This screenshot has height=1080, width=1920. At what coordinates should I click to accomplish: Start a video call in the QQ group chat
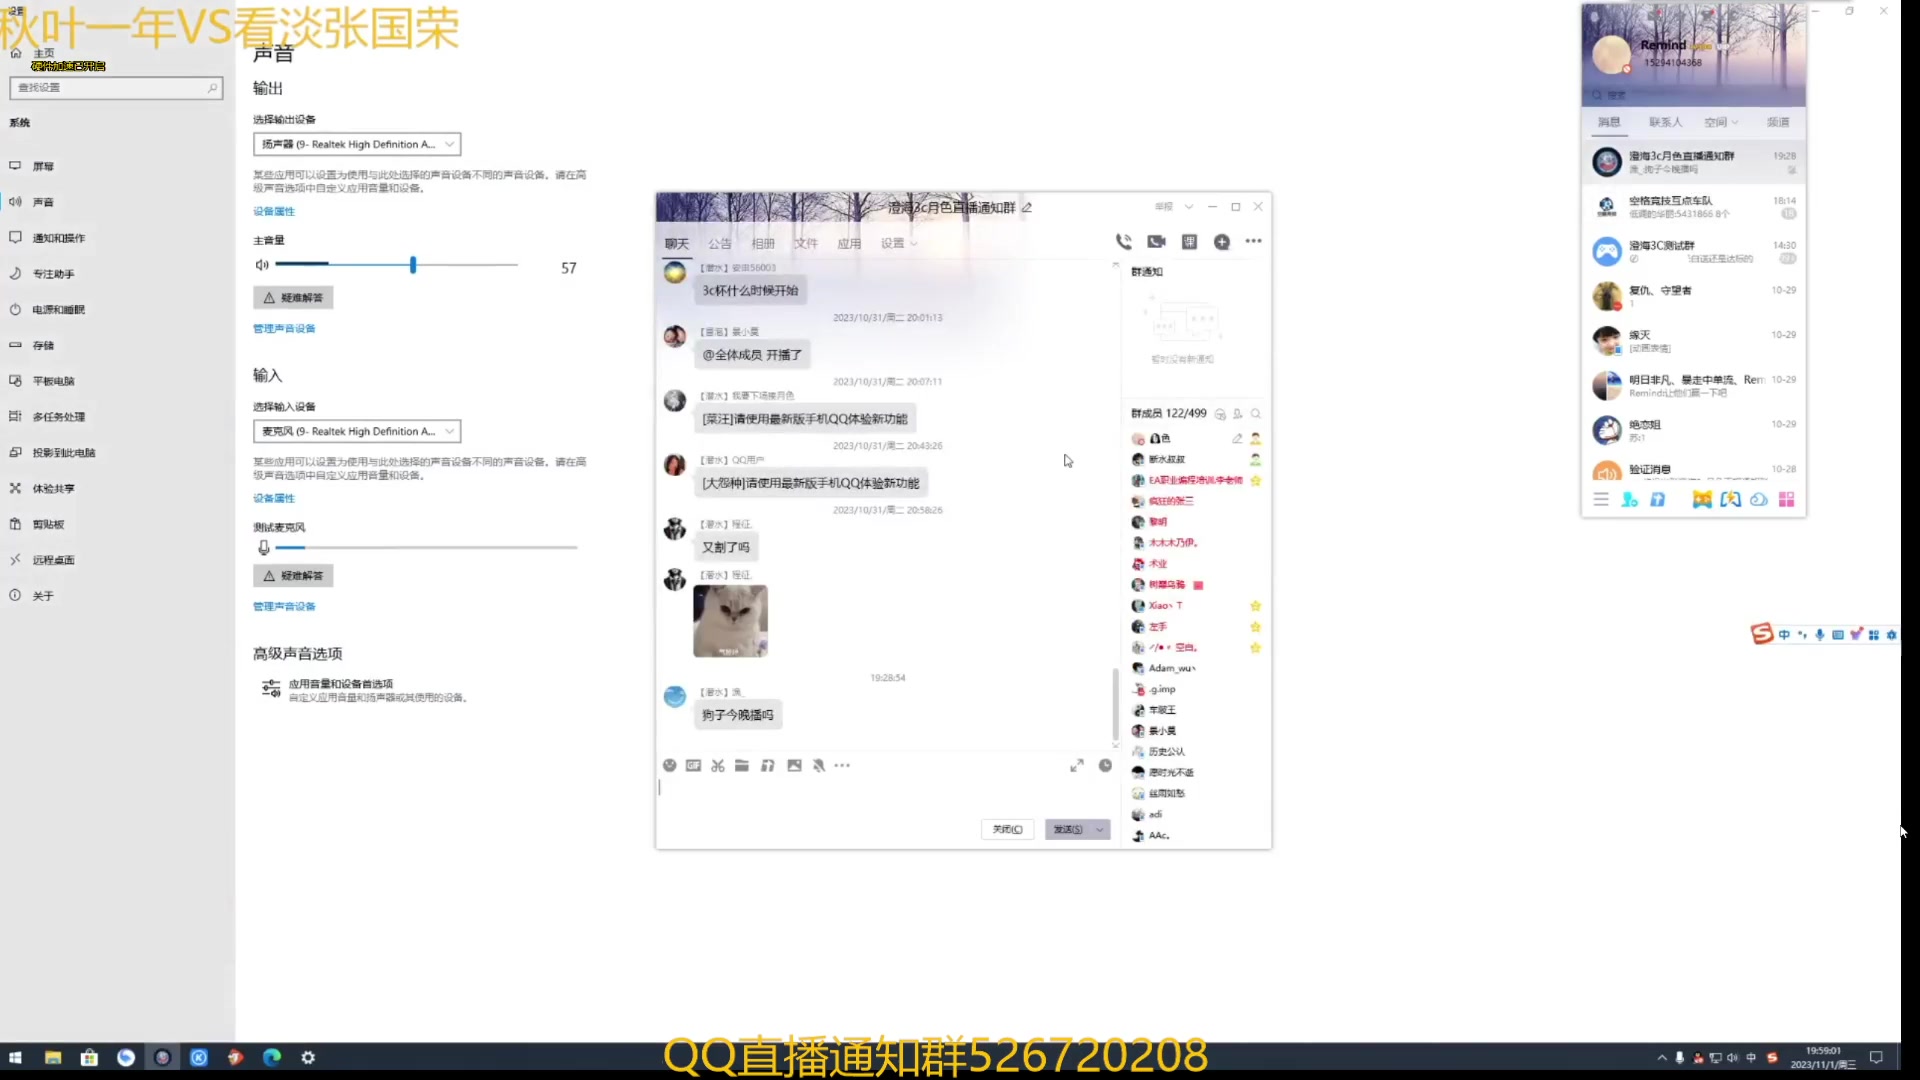click(x=1157, y=241)
